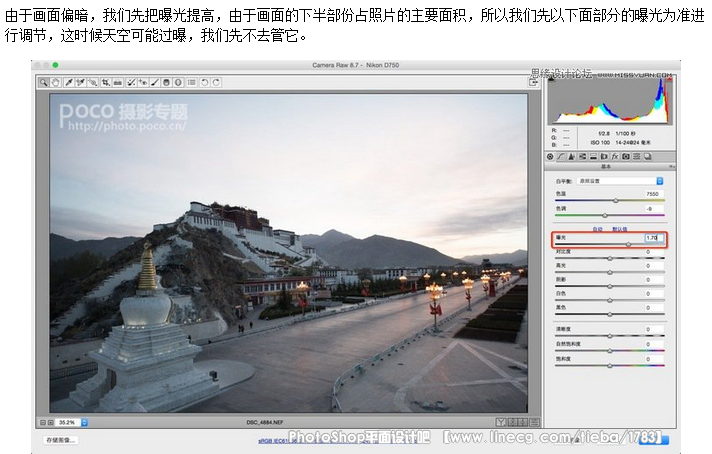Cycle before/after preview views icon
This screenshot has height=454, width=712.
(x=501, y=422)
